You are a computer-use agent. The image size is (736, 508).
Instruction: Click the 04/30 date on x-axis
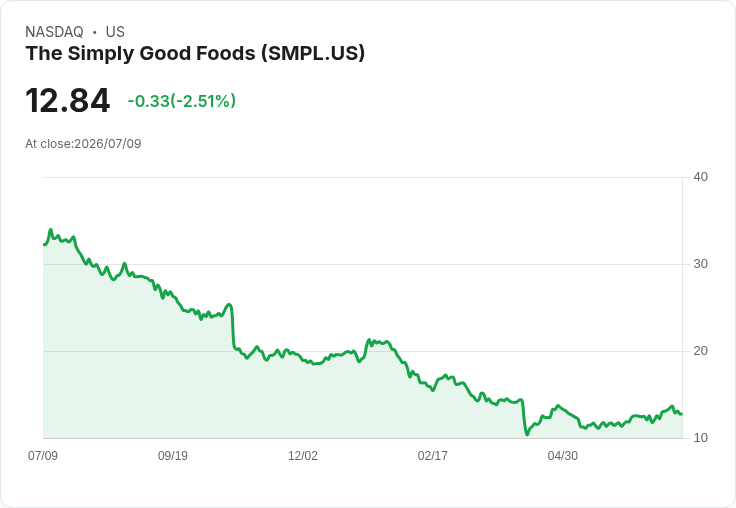click(x=562, y=455)
